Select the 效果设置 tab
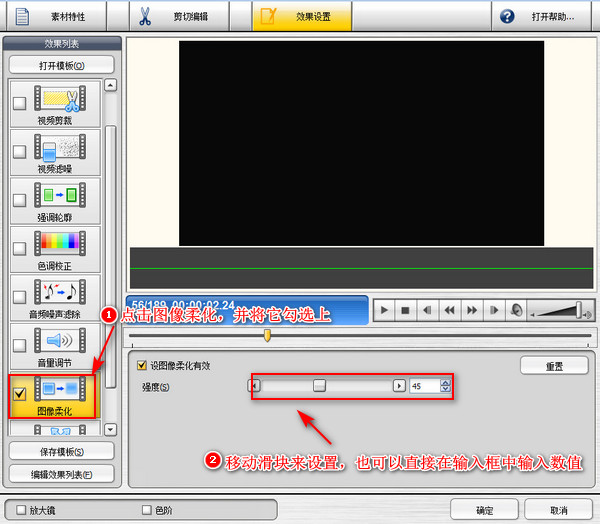Image resolution: width=600 pixels, height=524 pixels. click(302, 16)
